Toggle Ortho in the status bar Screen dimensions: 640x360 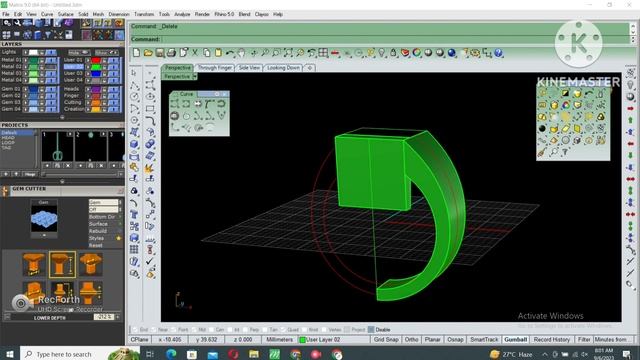coord(411,340)
